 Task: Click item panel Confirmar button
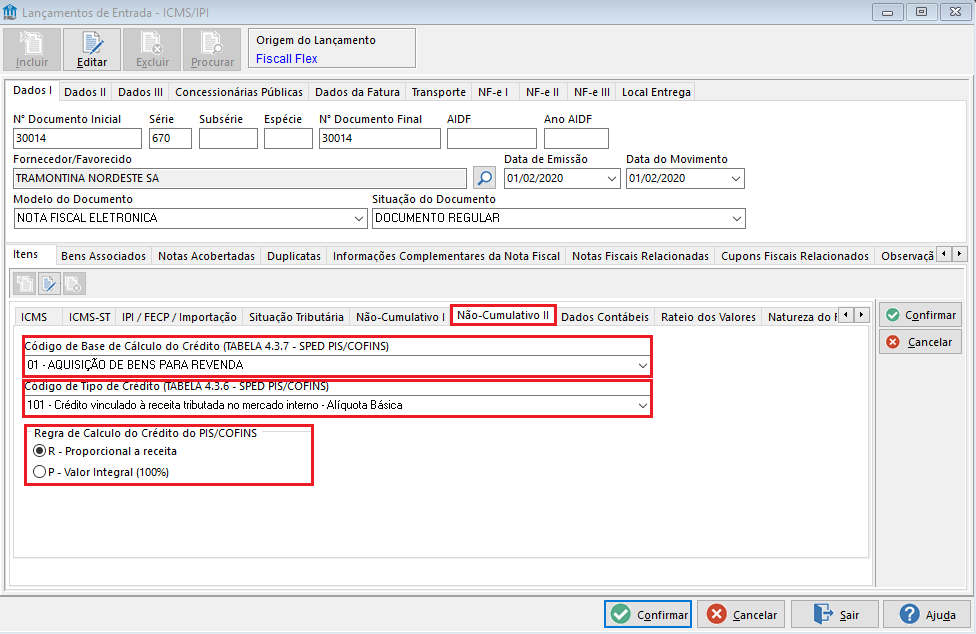(x=921, y=315)
